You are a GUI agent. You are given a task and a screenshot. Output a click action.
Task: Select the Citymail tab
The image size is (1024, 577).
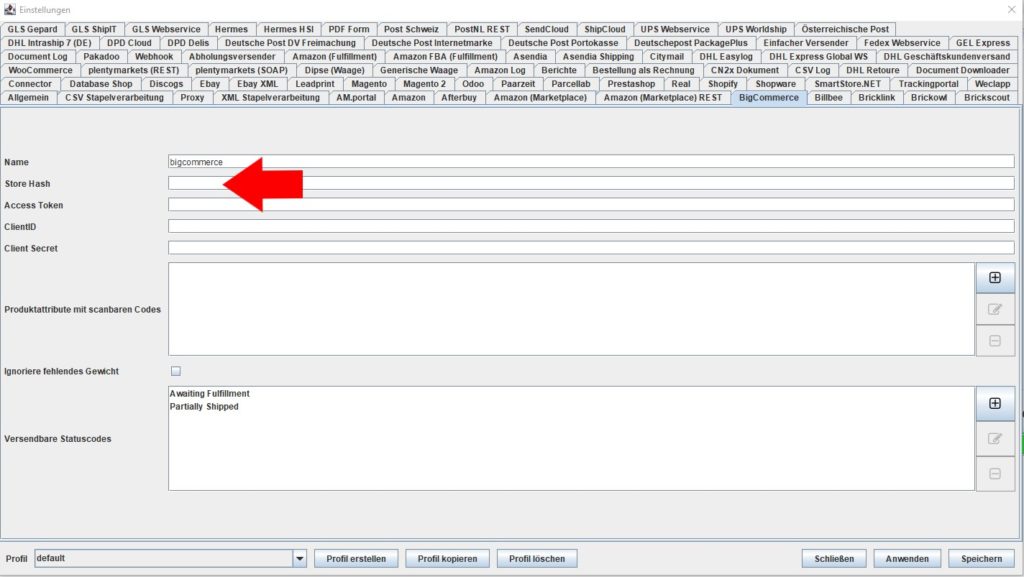pyautogui.click(x=667, y=57)
